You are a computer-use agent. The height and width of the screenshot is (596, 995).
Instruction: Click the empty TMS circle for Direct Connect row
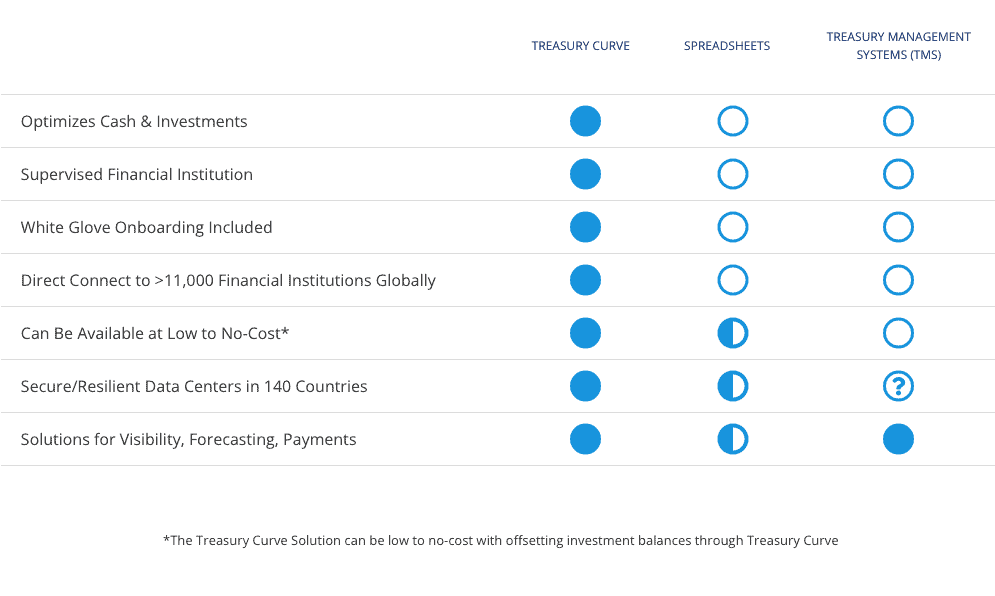click(898, 280)
